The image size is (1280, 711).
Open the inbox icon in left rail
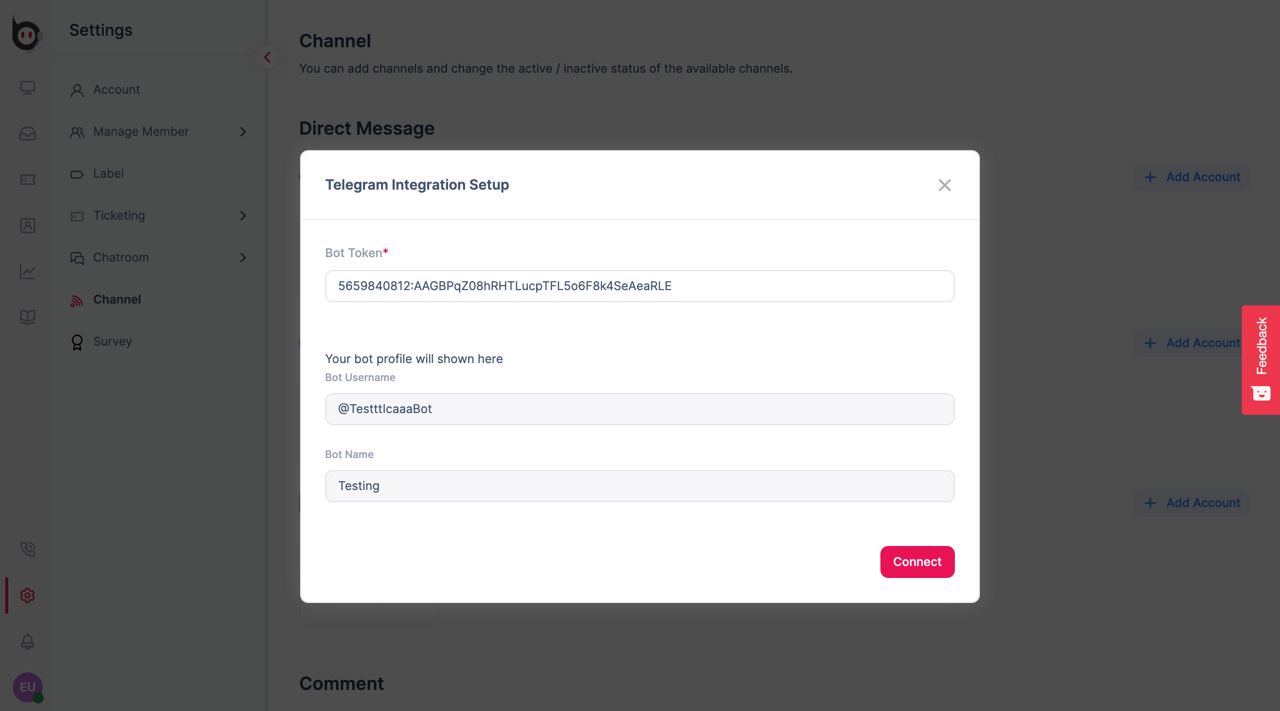(x=28, y=134)
